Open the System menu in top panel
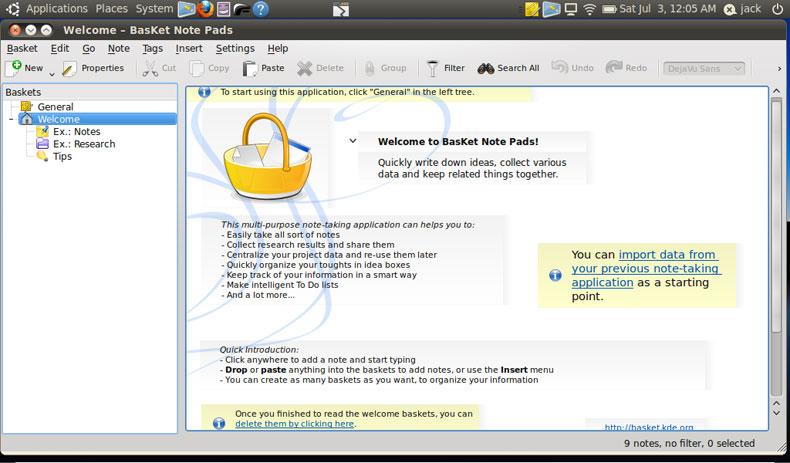 (x=154, y=9)
